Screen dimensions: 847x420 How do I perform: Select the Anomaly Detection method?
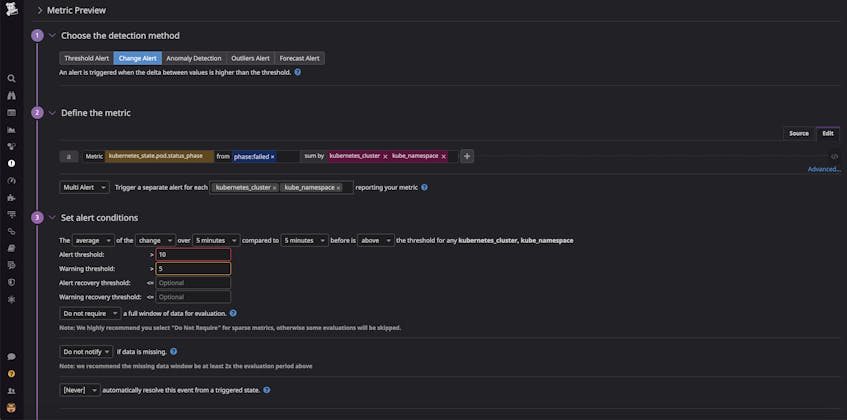[194, 58]
